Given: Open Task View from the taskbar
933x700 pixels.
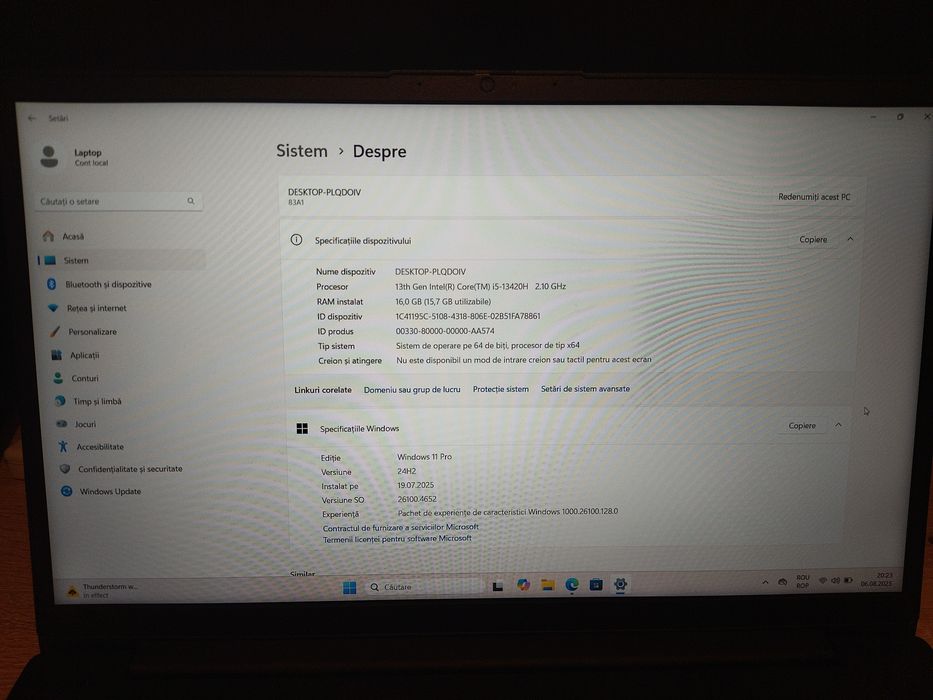Looking at the screenshot, I should tap(498, 586).
